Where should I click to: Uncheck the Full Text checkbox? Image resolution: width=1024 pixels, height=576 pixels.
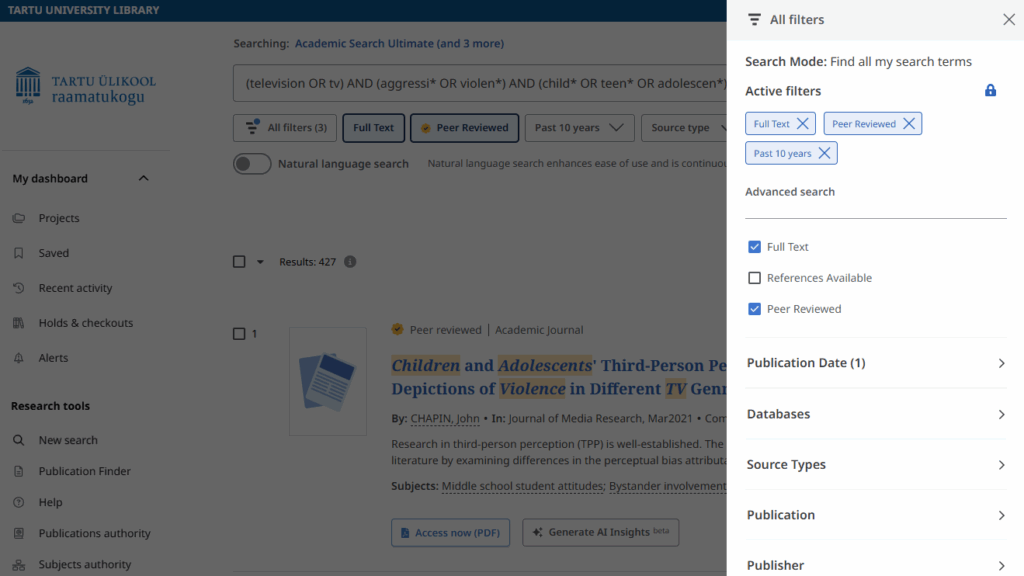755,247
